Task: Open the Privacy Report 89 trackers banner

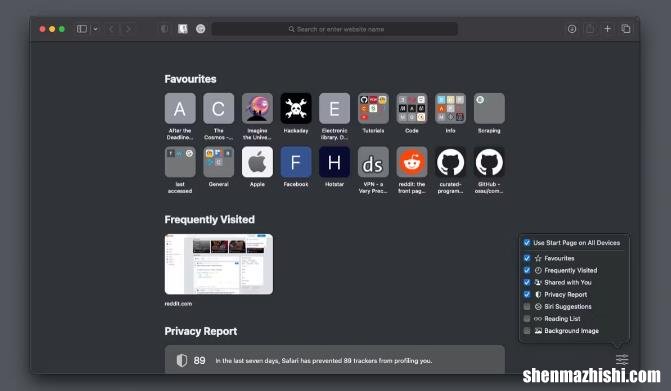Action: (335, 359)
